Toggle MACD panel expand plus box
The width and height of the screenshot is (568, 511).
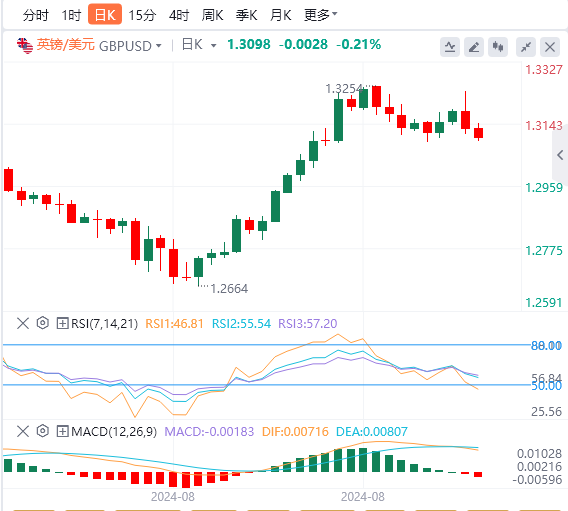62,431
